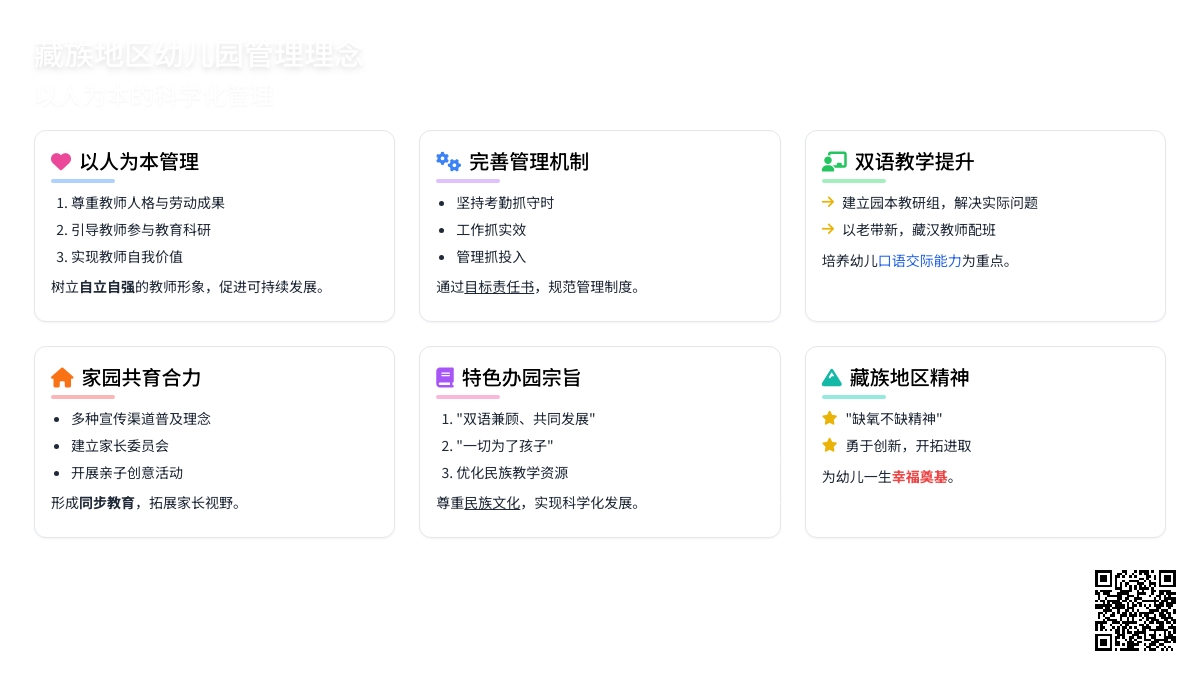The width and height of the screenshot is (1200, 675).
Task: Click the QR code image
Action: [x=1135, y=610]
